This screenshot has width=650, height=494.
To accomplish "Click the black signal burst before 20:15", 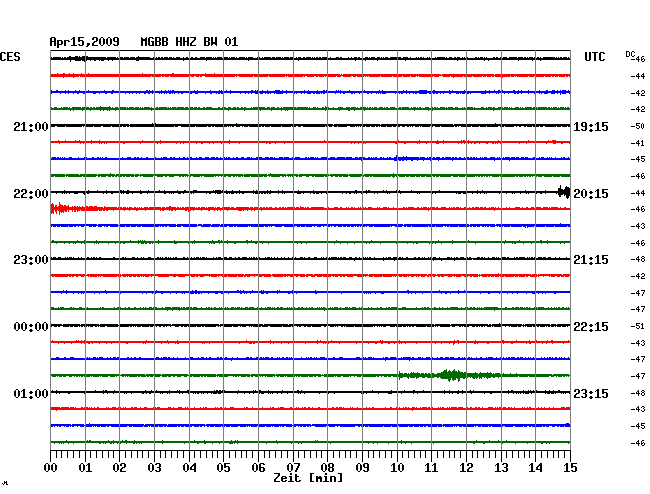I will pos(564,192).
